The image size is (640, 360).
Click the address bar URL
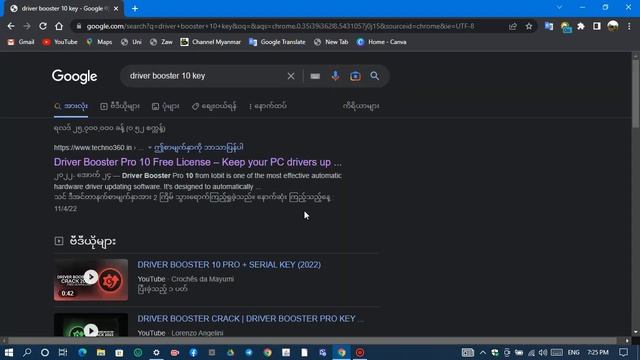[x=280, y=26]
